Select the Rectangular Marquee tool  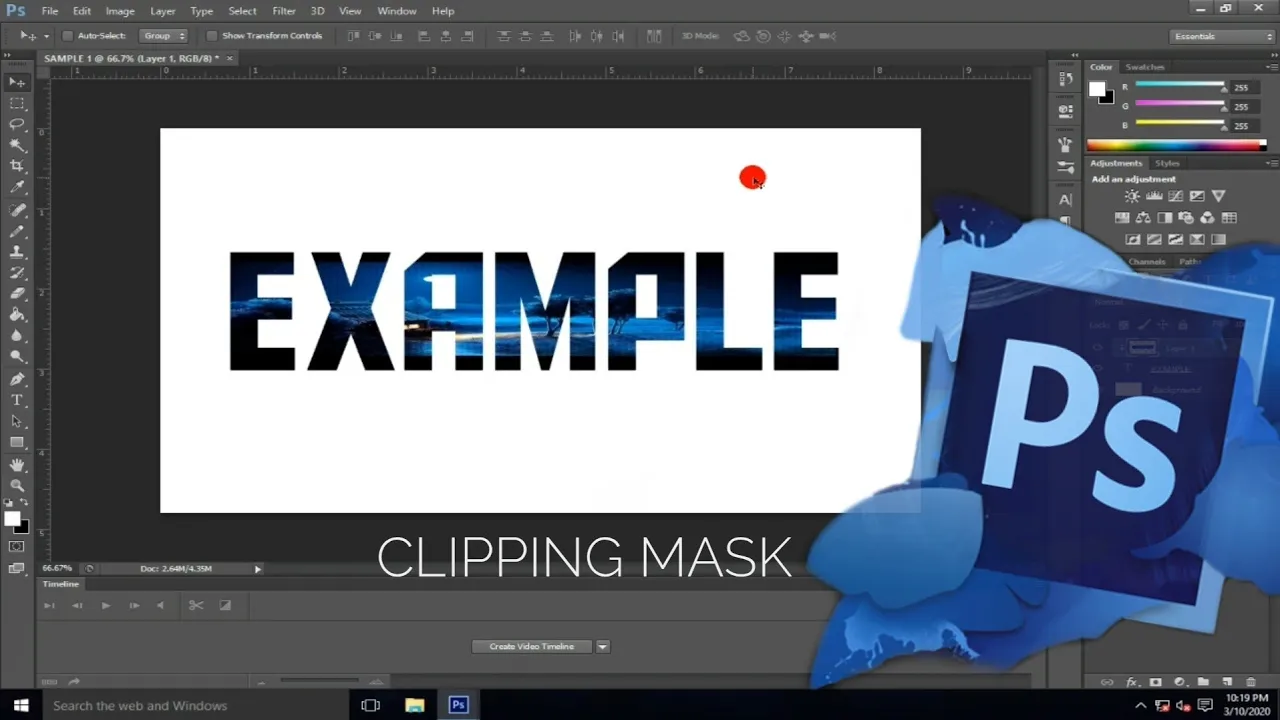(x=17, y=103)
